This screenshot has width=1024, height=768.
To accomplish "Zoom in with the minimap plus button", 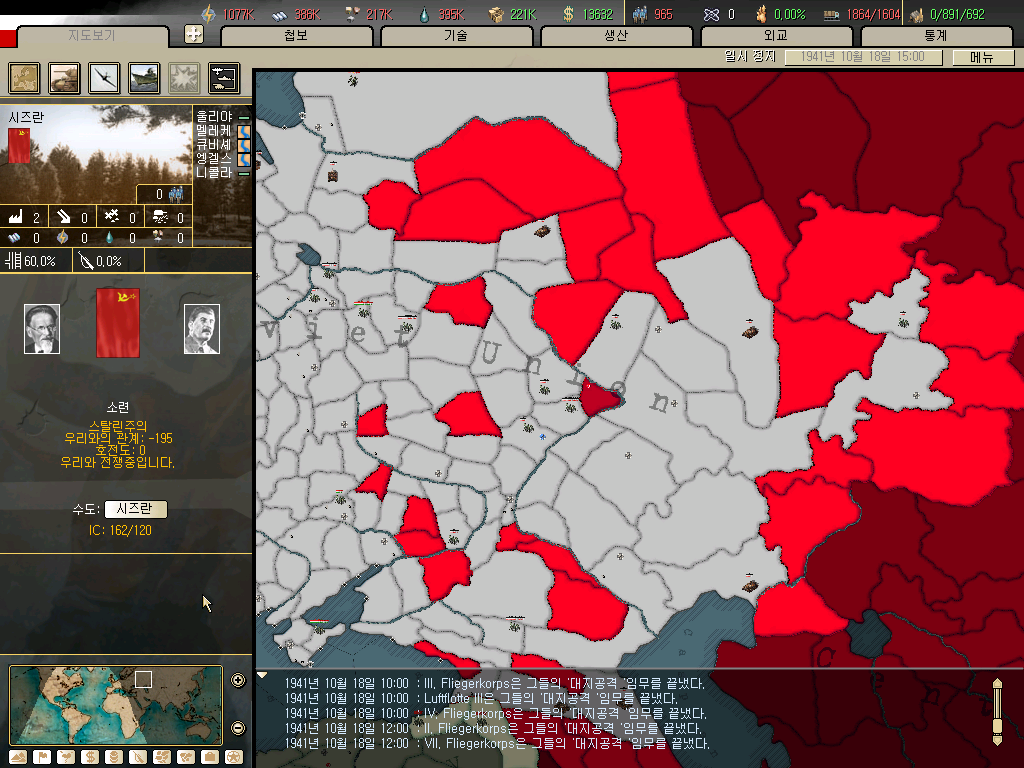I will tap(238, 680).
